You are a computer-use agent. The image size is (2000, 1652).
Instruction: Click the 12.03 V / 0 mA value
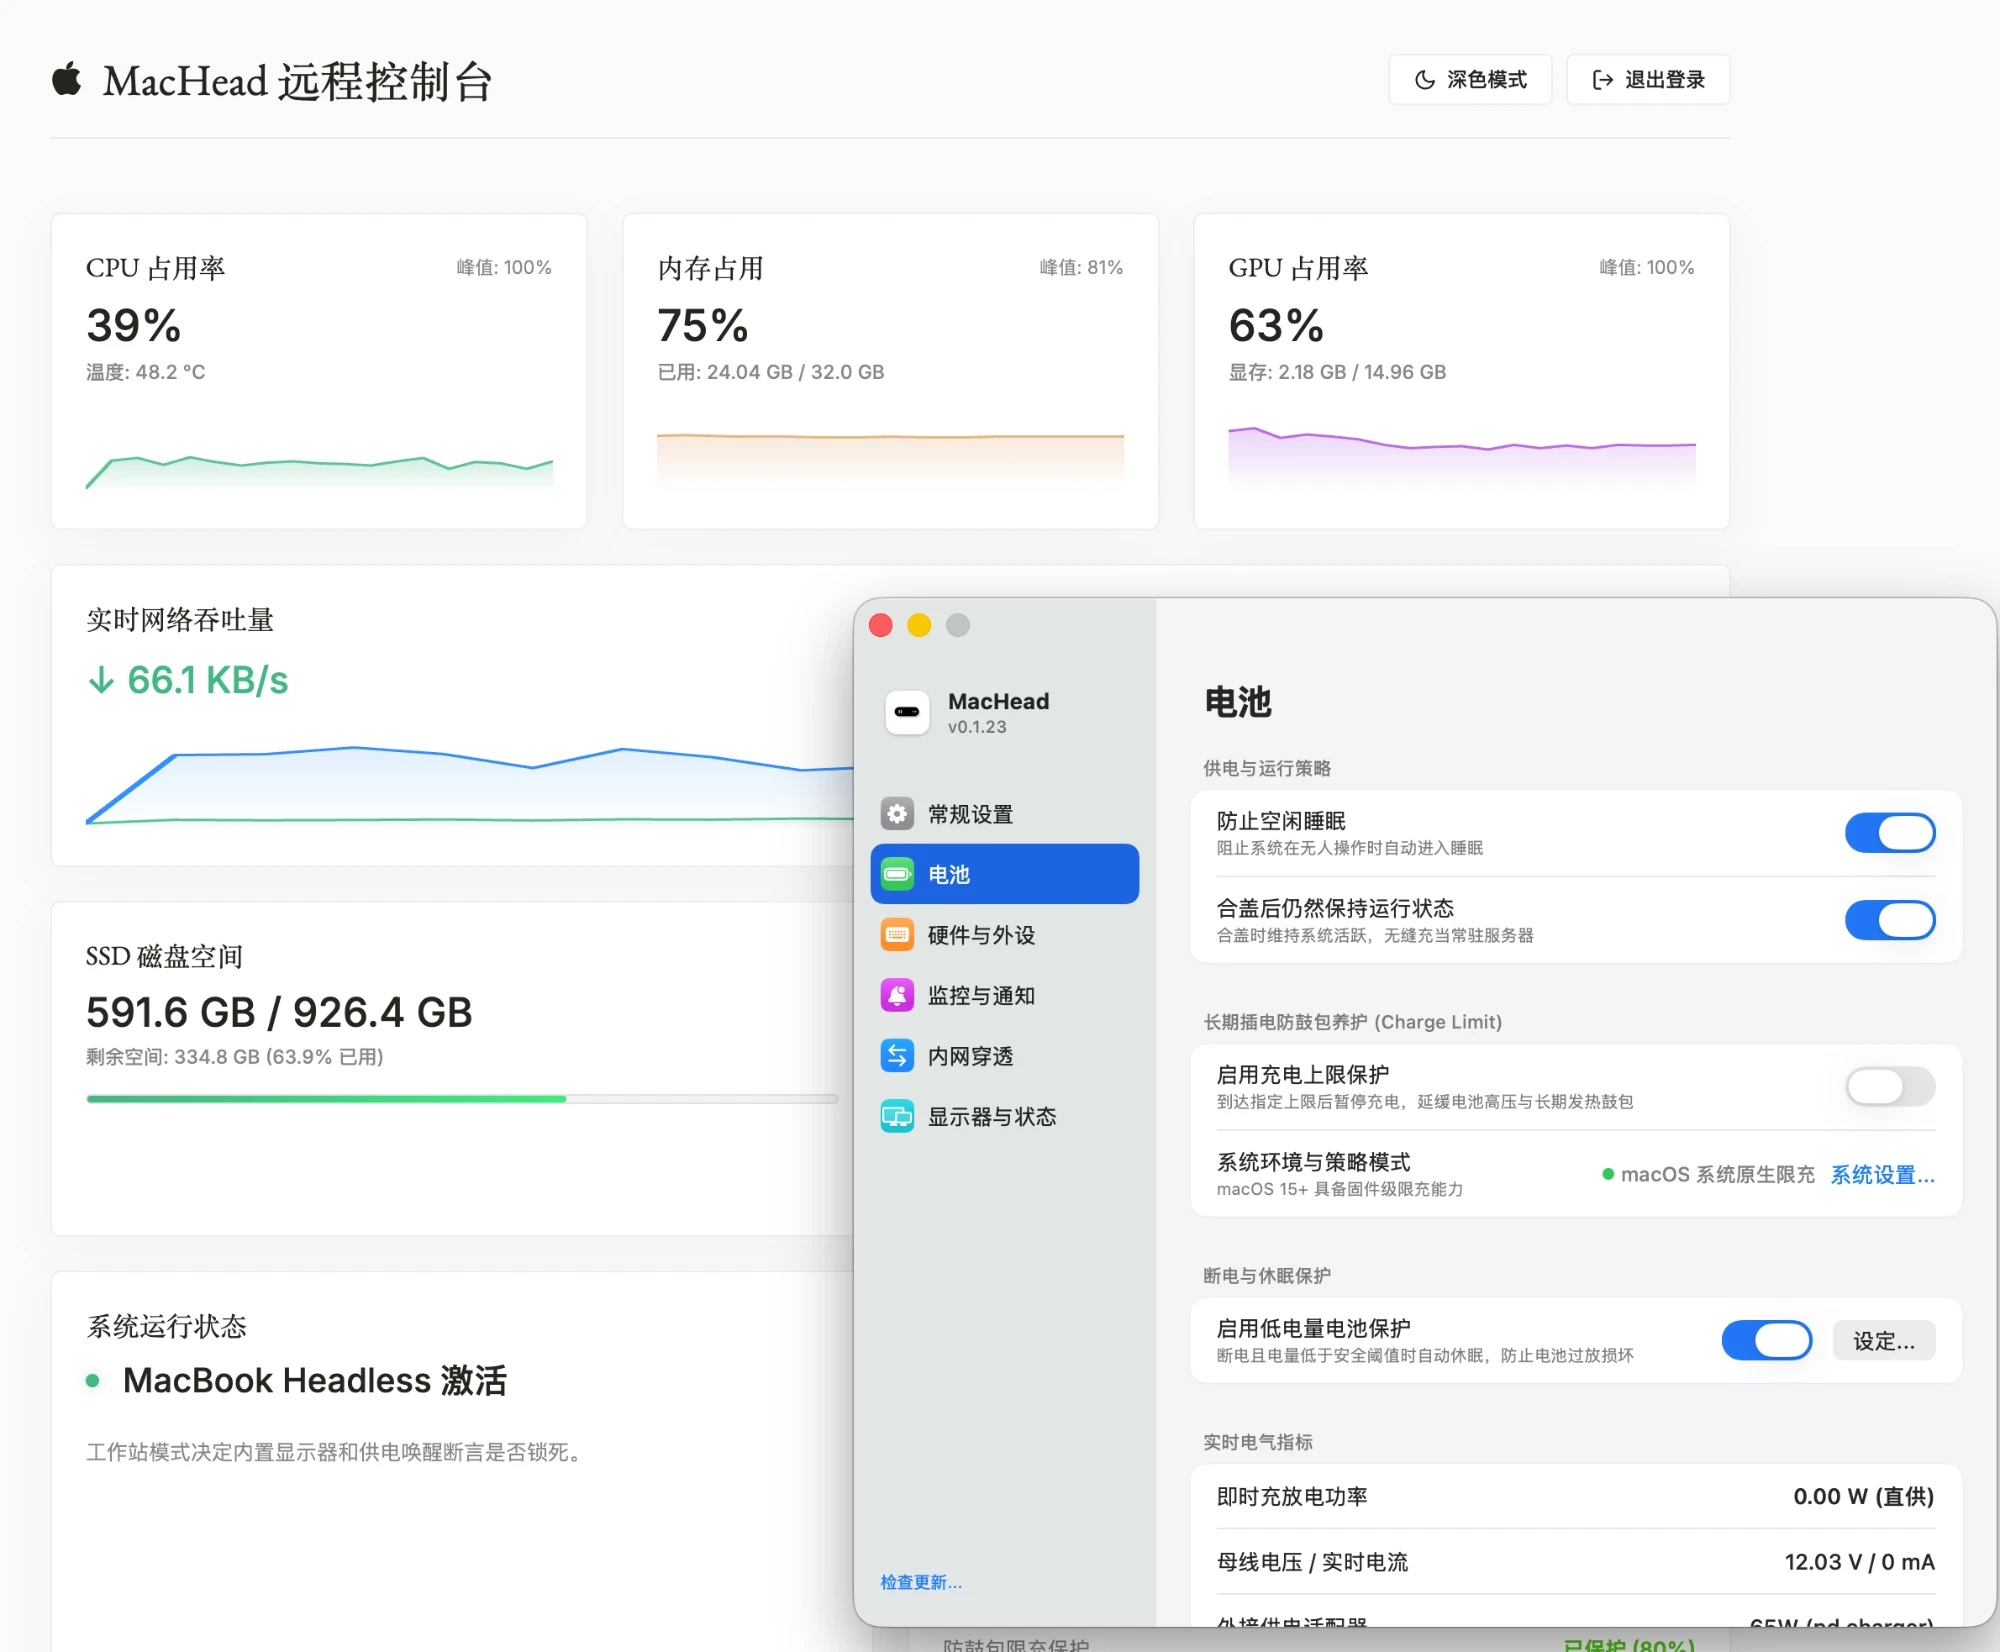point(1859,1562)
